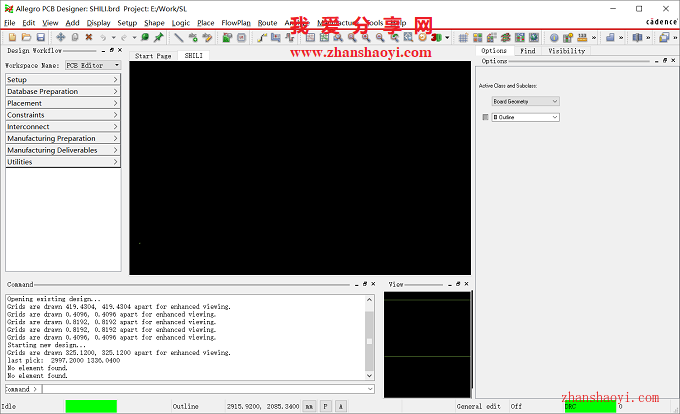Select the Move tool icon
Image resolution: width=680 pixels, height=414 pixels.
click(61, 38)
